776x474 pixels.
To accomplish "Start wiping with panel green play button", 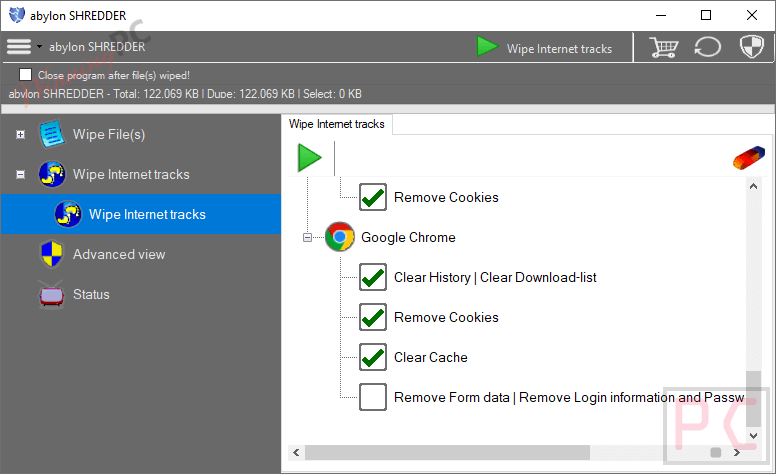I will click(x=310, y=158).
